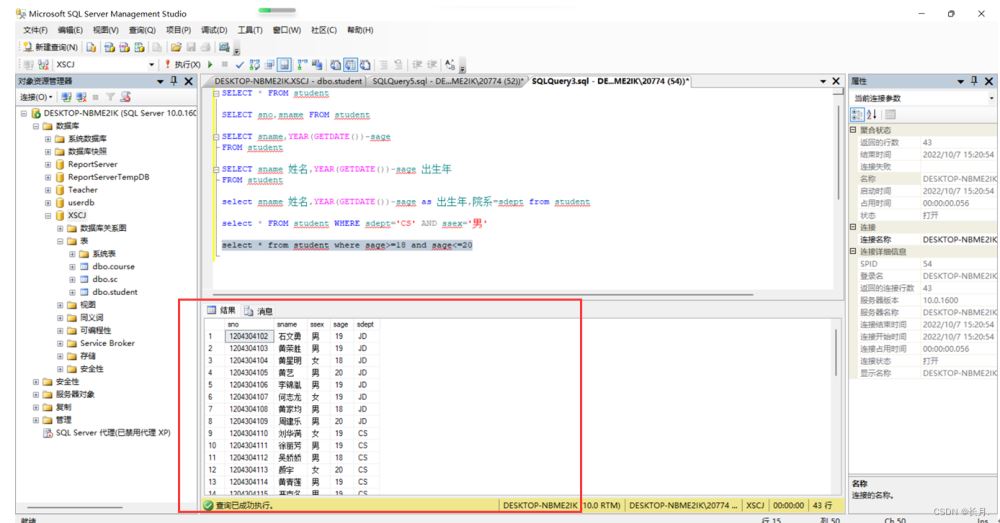Screen dimensions: 1000x523
Task: Click the 新建查询 (New Query) toolbar button
Action: 50,47
